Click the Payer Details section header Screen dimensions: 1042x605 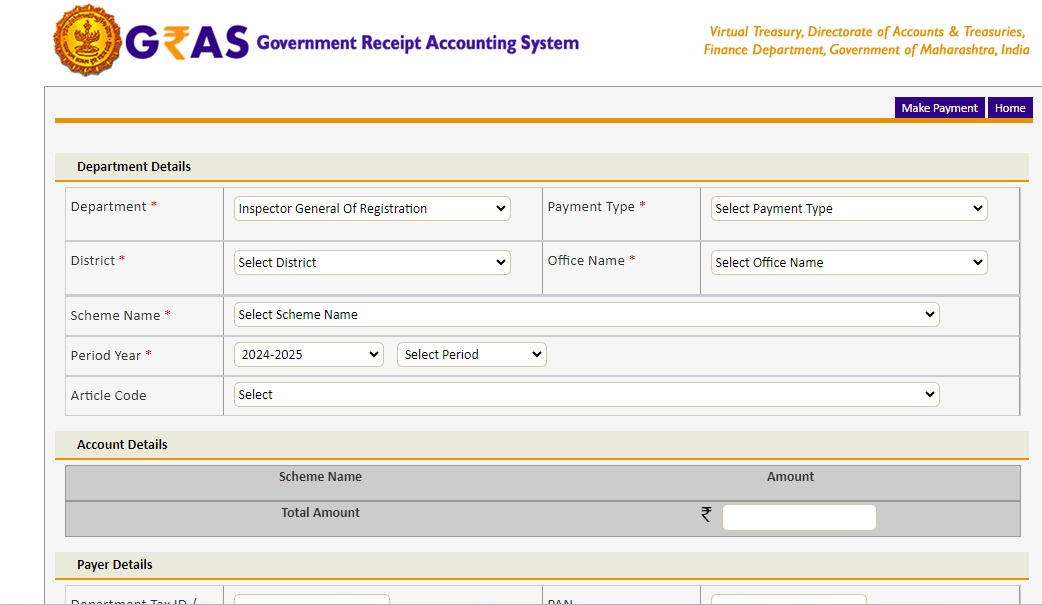tap(114, 565)
